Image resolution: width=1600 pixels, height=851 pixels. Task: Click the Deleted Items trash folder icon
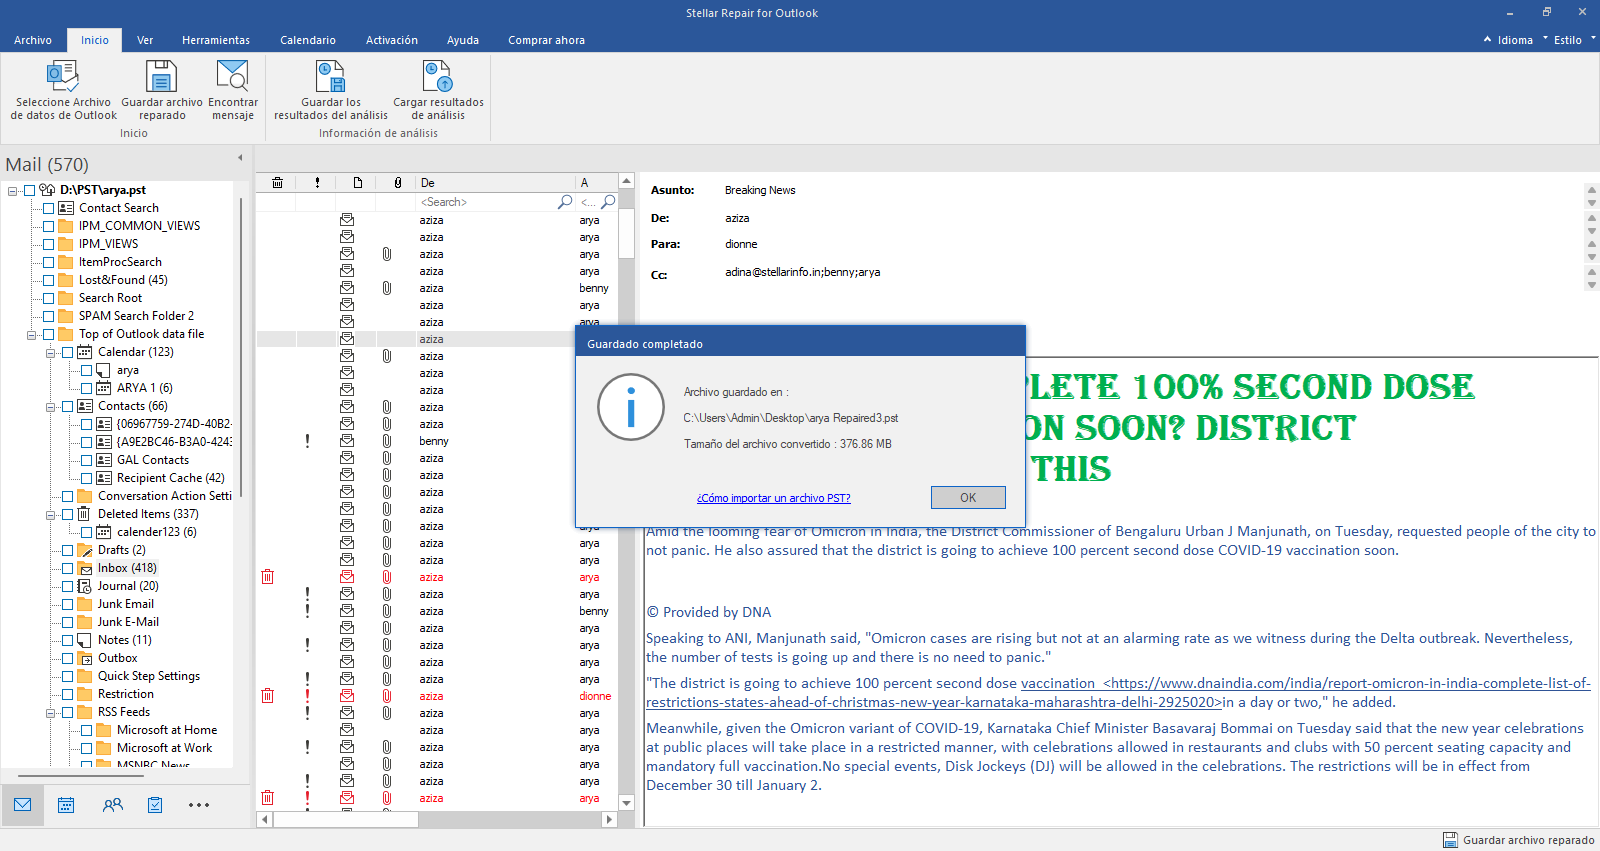tap(84, 514)
